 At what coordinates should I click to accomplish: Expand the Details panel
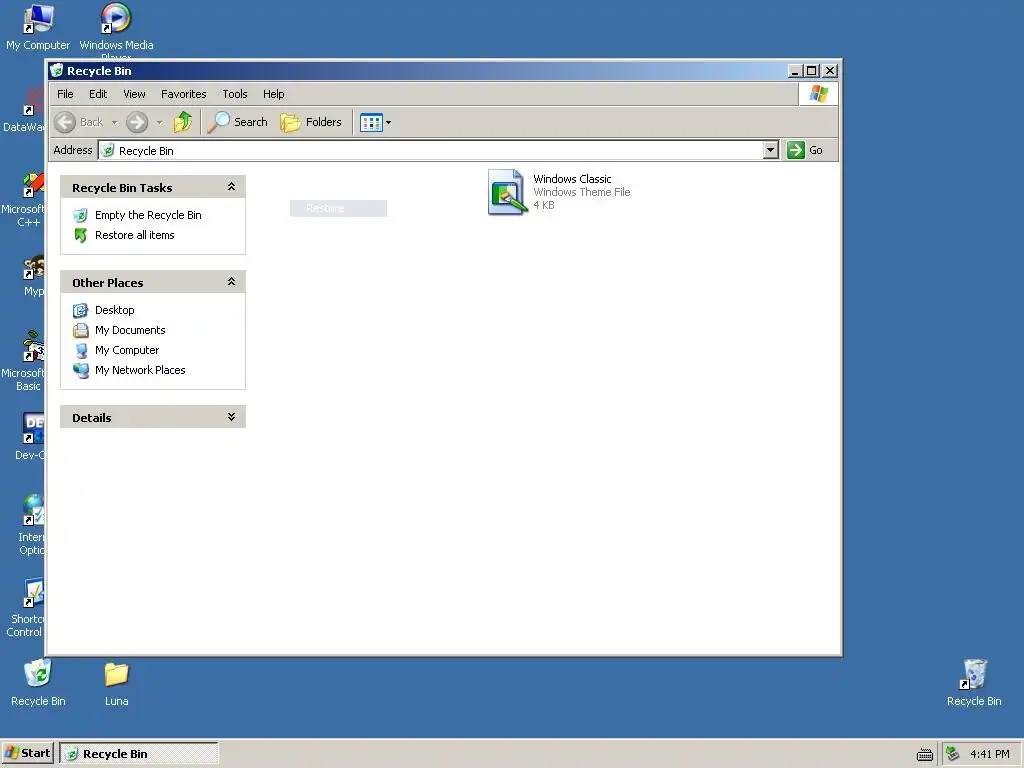click(x=231, y=417)
